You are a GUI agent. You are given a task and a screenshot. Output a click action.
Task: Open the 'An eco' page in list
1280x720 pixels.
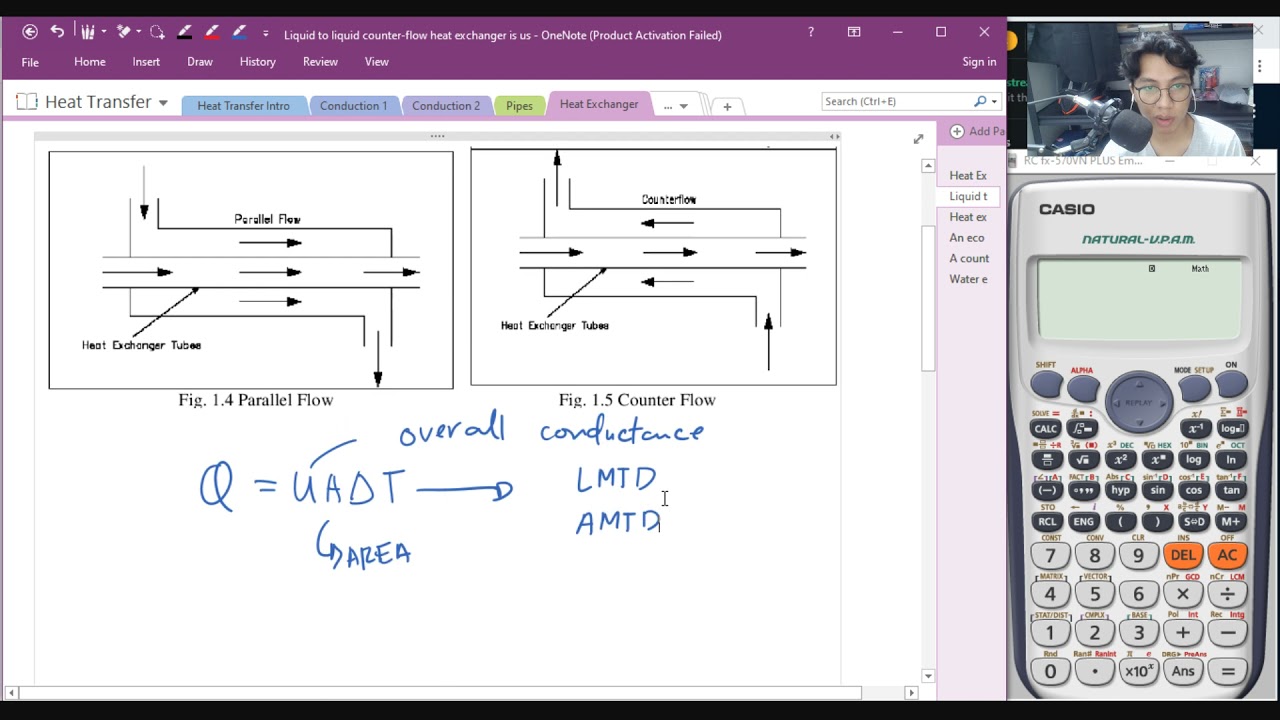pos(967,238)
